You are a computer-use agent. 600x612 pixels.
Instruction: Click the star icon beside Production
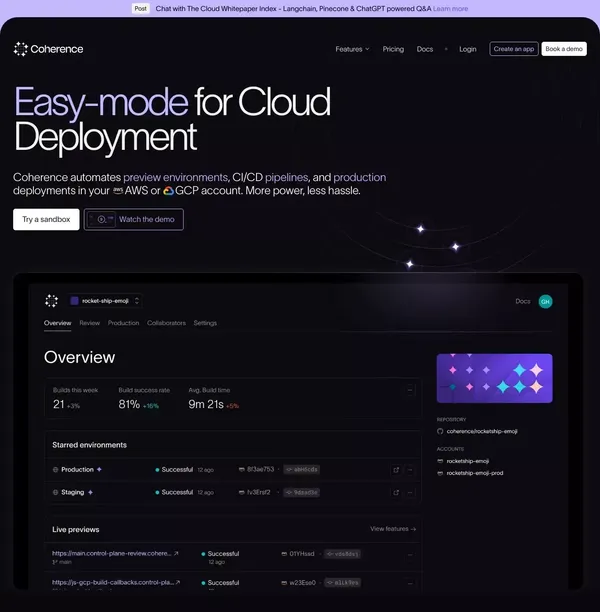click(99, 469)
